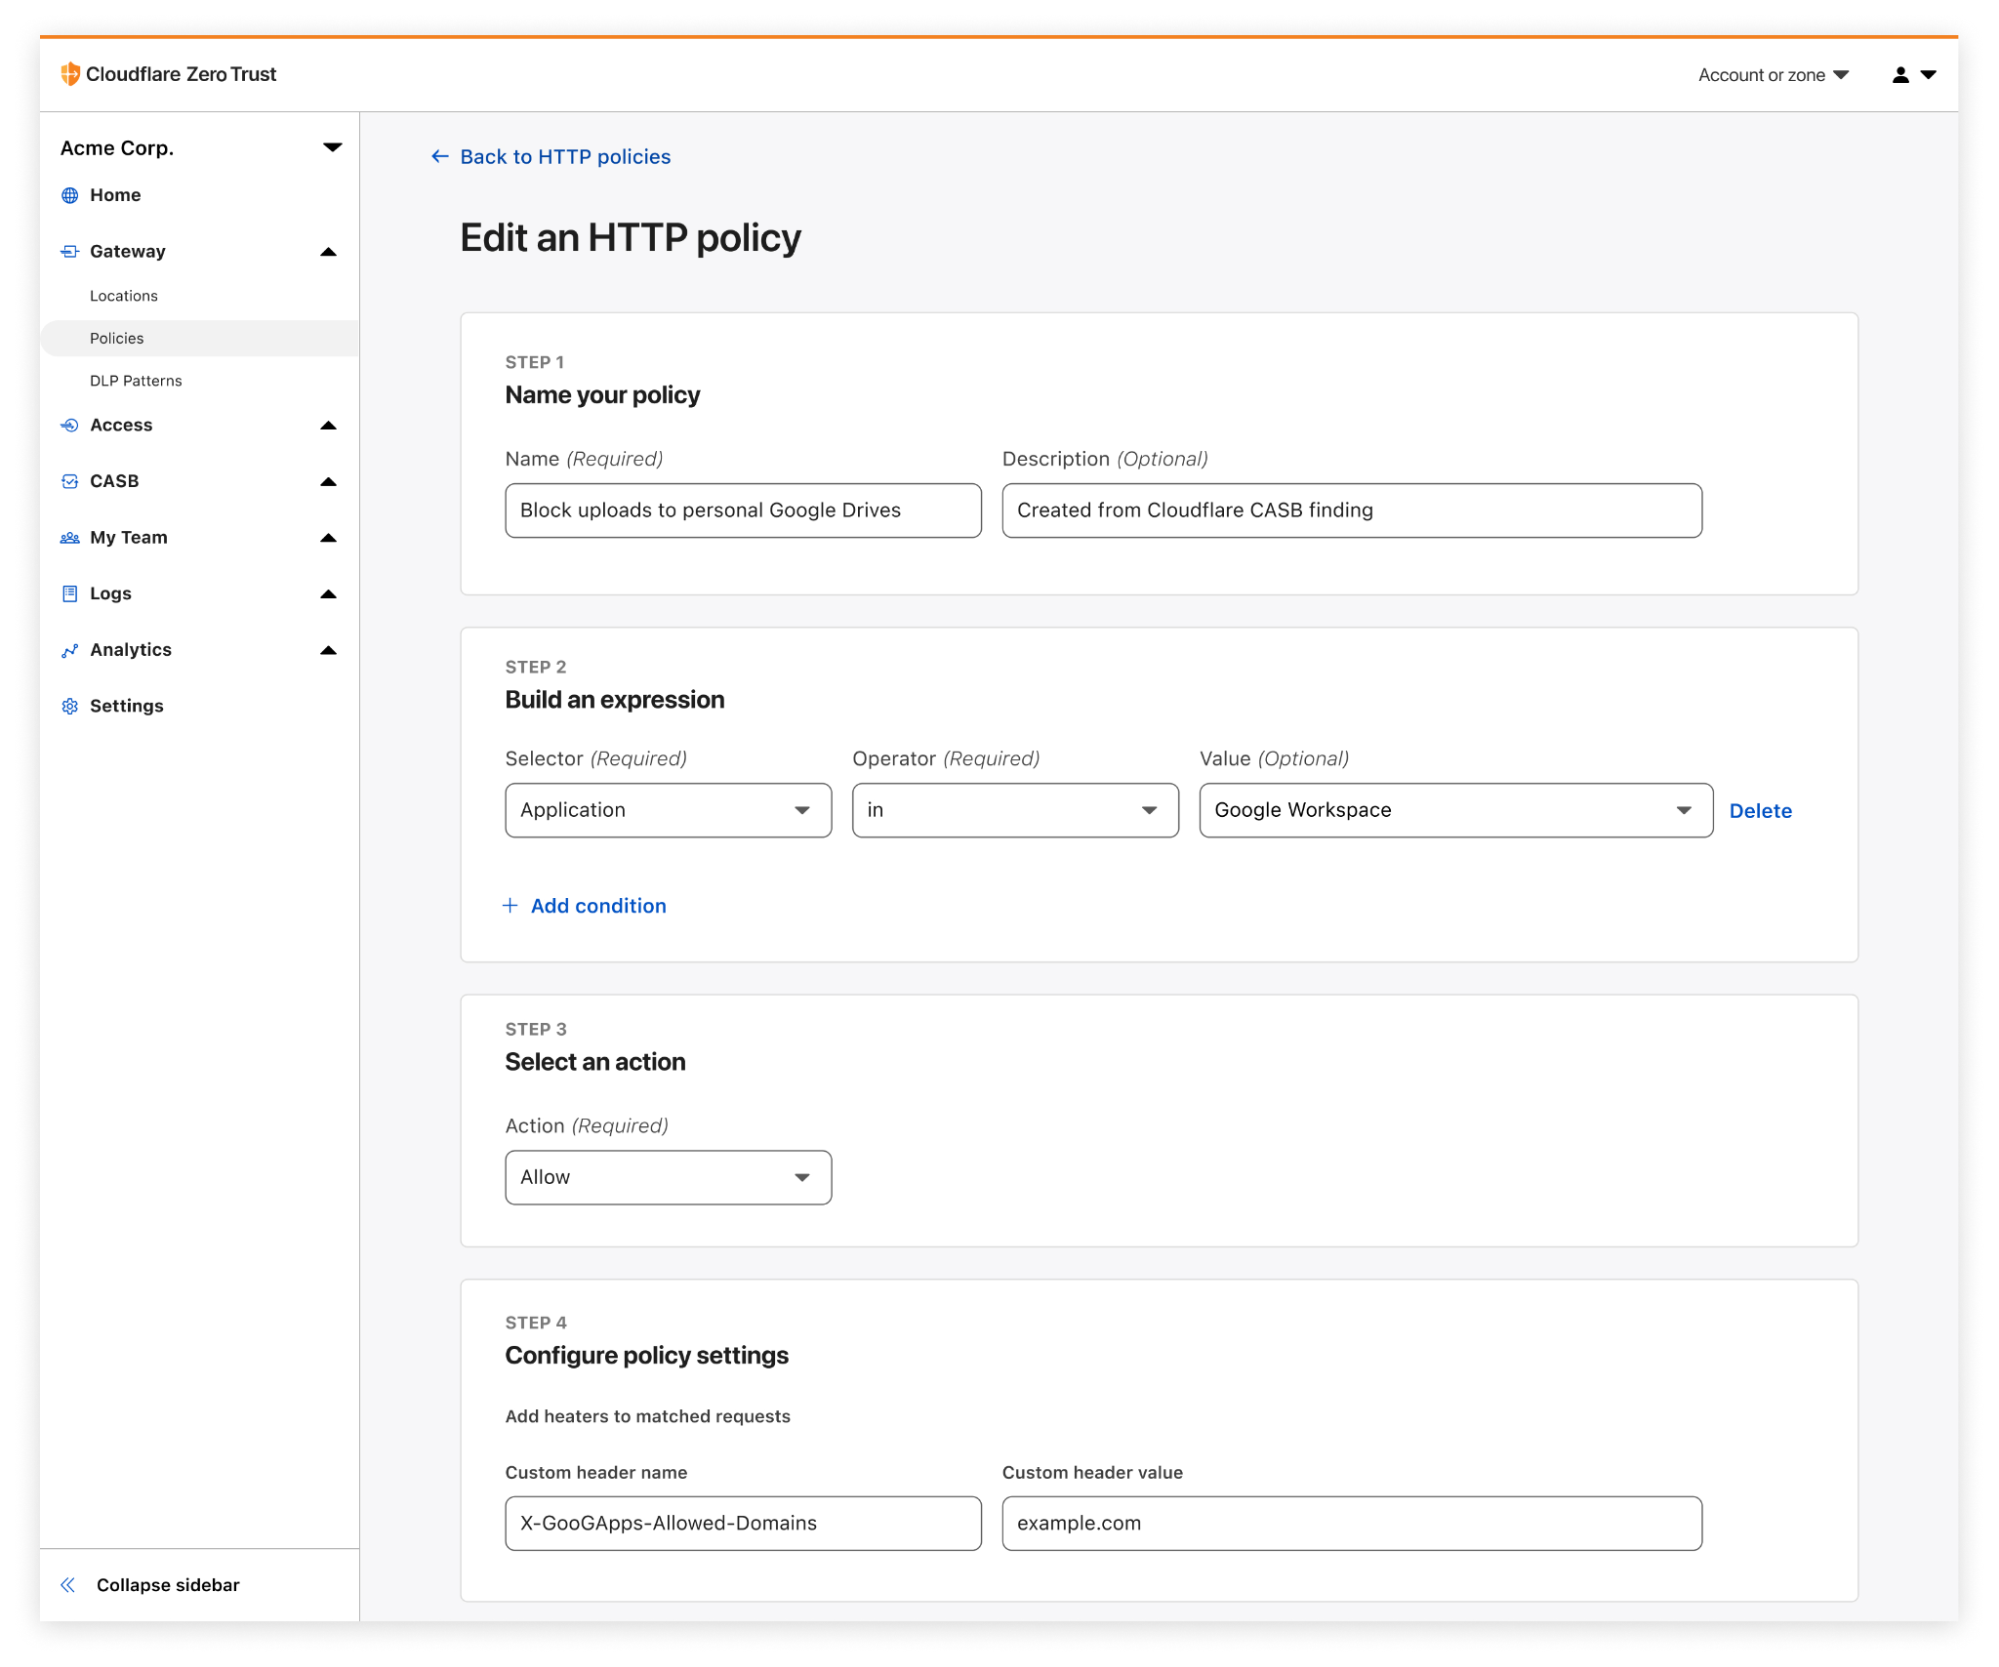
Task: Open DLP Patterns under Gateway
Action: coord(136,381)
